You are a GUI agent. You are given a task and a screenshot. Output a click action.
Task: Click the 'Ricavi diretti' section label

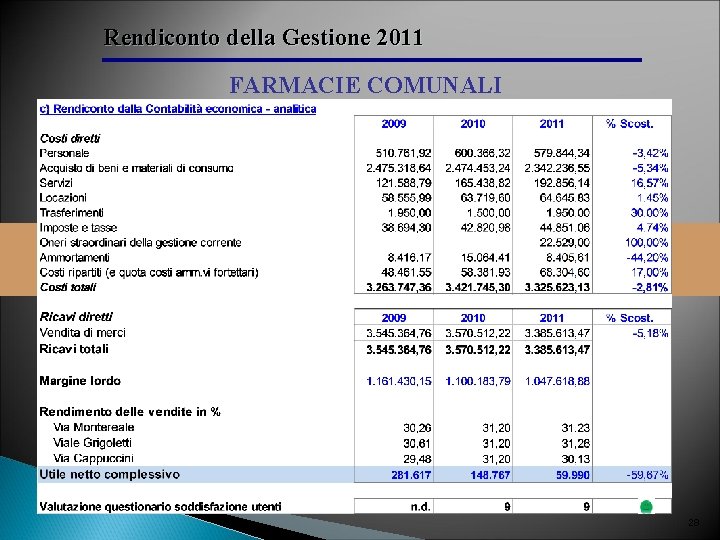76,317
